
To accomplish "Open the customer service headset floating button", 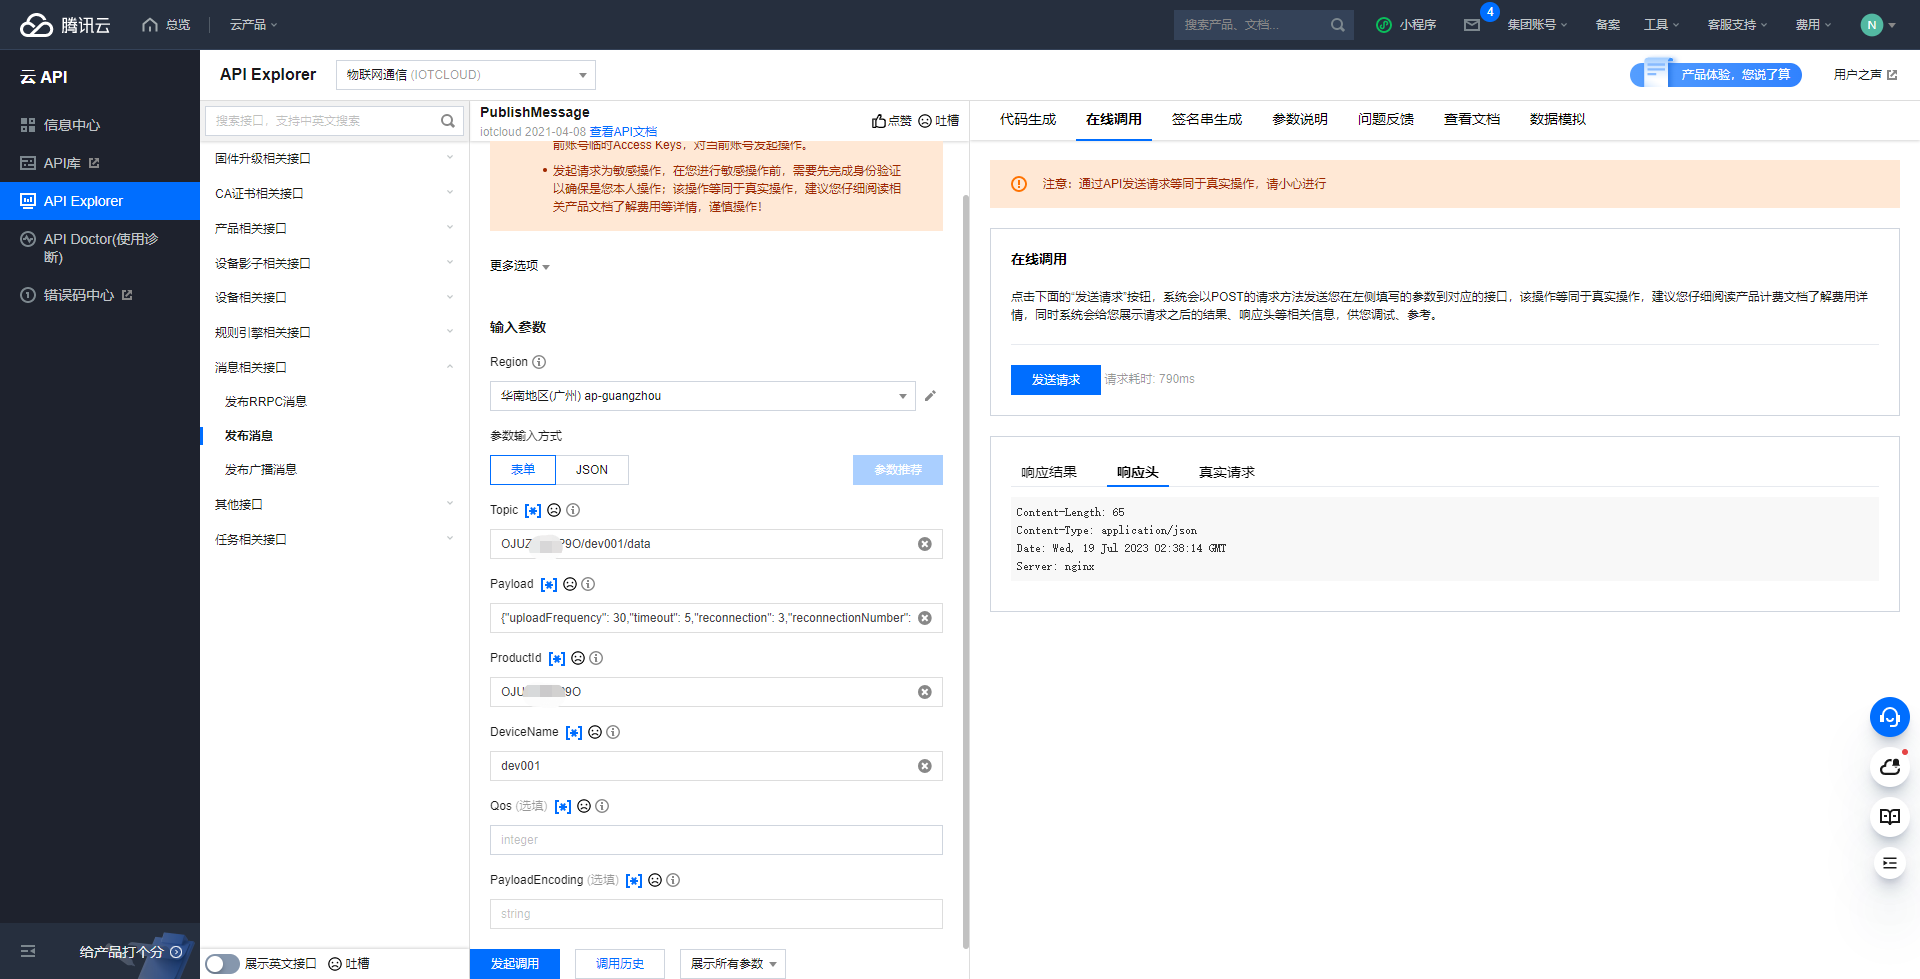I will click(1890, 717).
